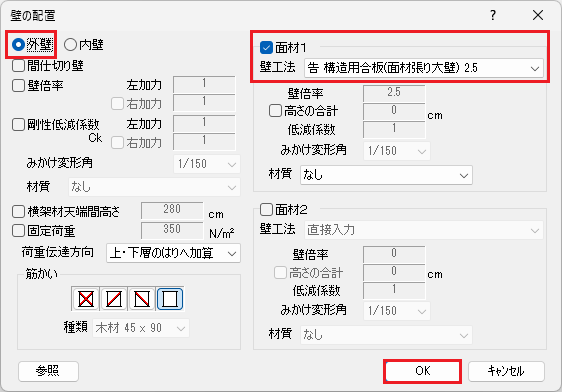Open the help question mark icon
Image resolution: width=562 pixels, height=392 pixels.
click(x=493, y=15)
